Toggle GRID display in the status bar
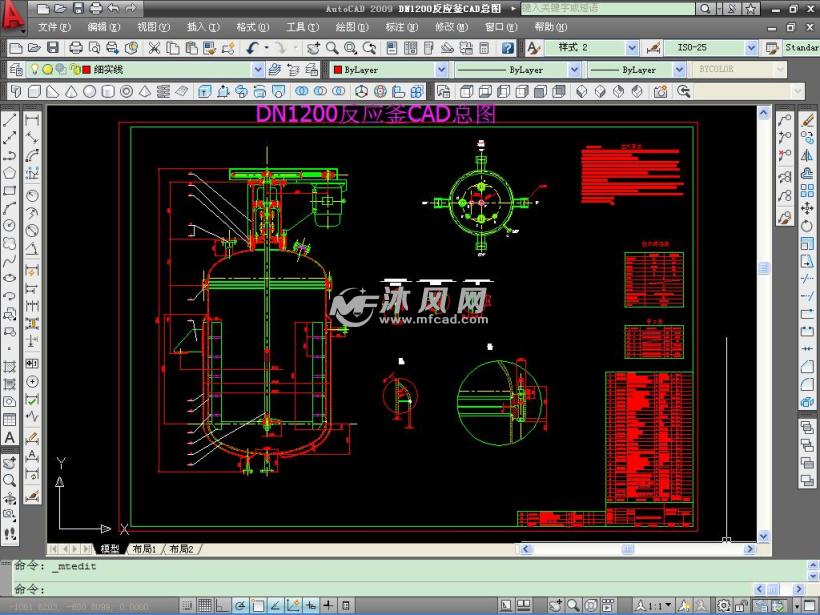Image resolution: width=820 pixels, height=615 pixels. click(x=207, y=605)
